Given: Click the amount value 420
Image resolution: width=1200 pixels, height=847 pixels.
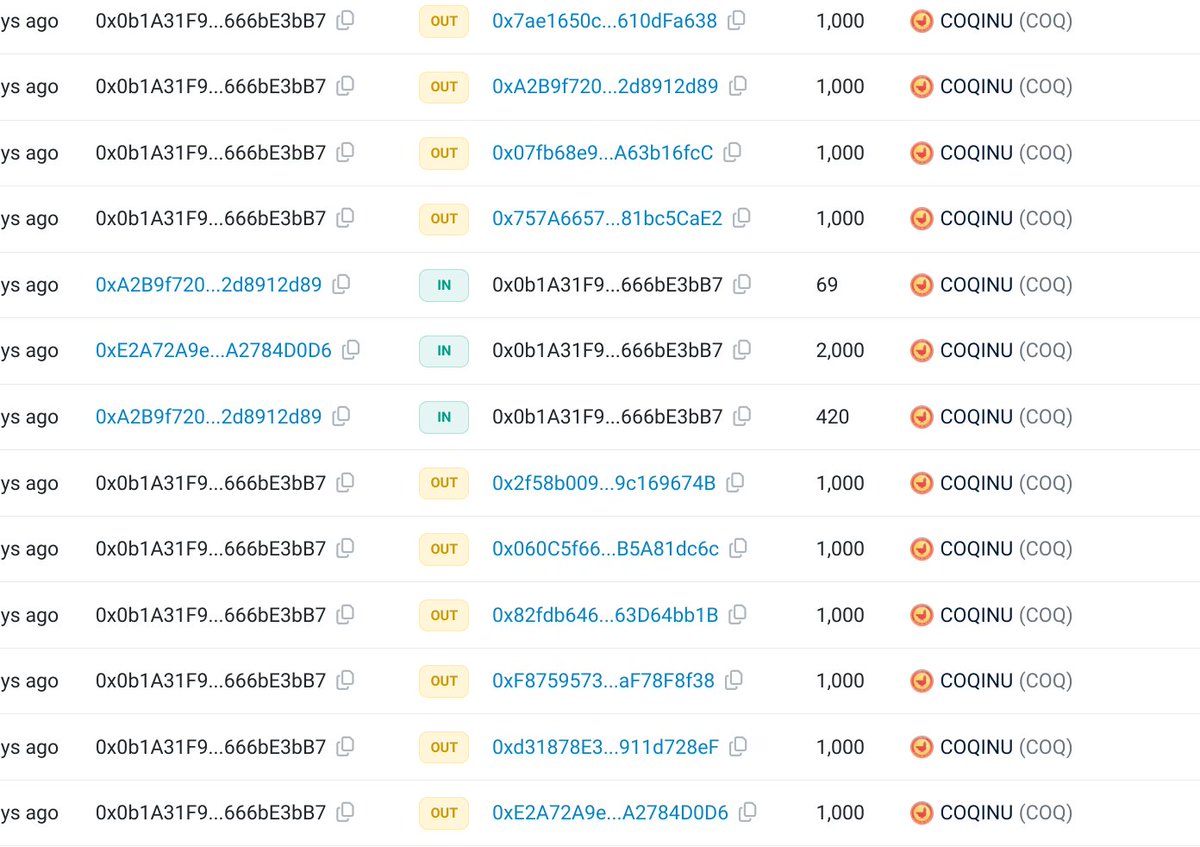Looking at the screenshot, I should pyautogui.click(x=833, y=416).
